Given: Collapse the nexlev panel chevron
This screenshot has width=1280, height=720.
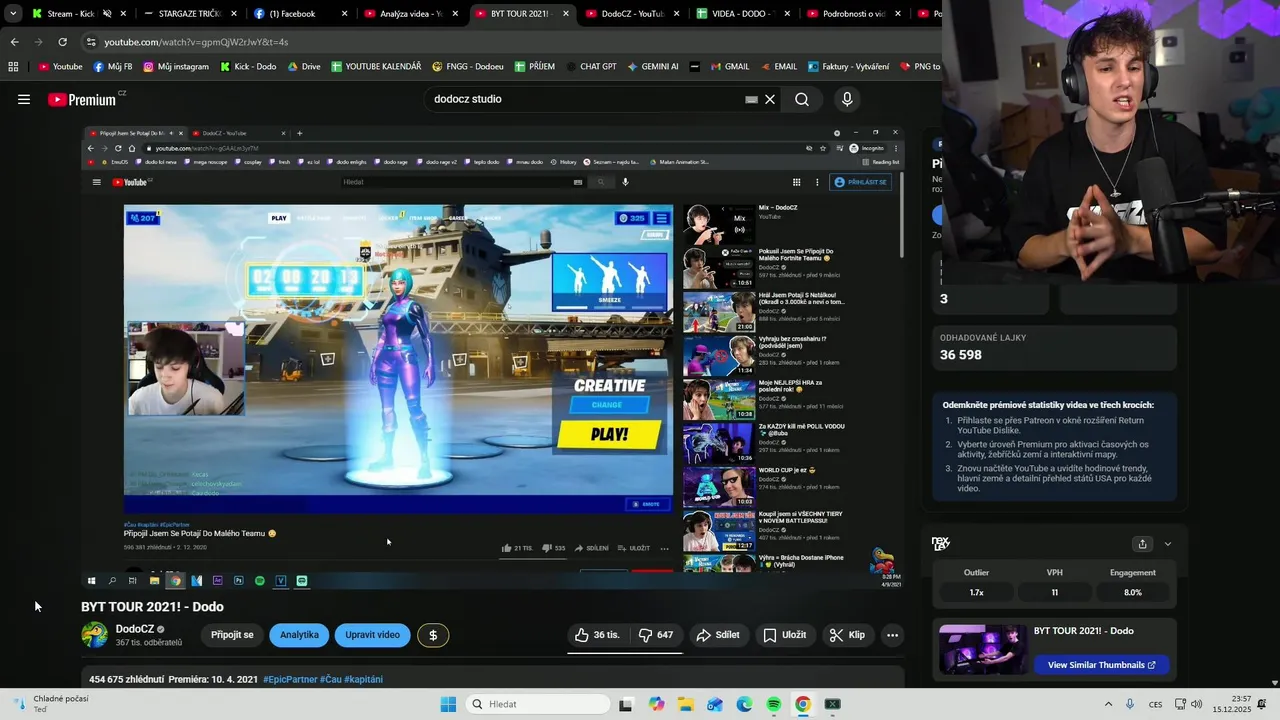Looking at the screenshot, I should click(x=1167, y=544).
